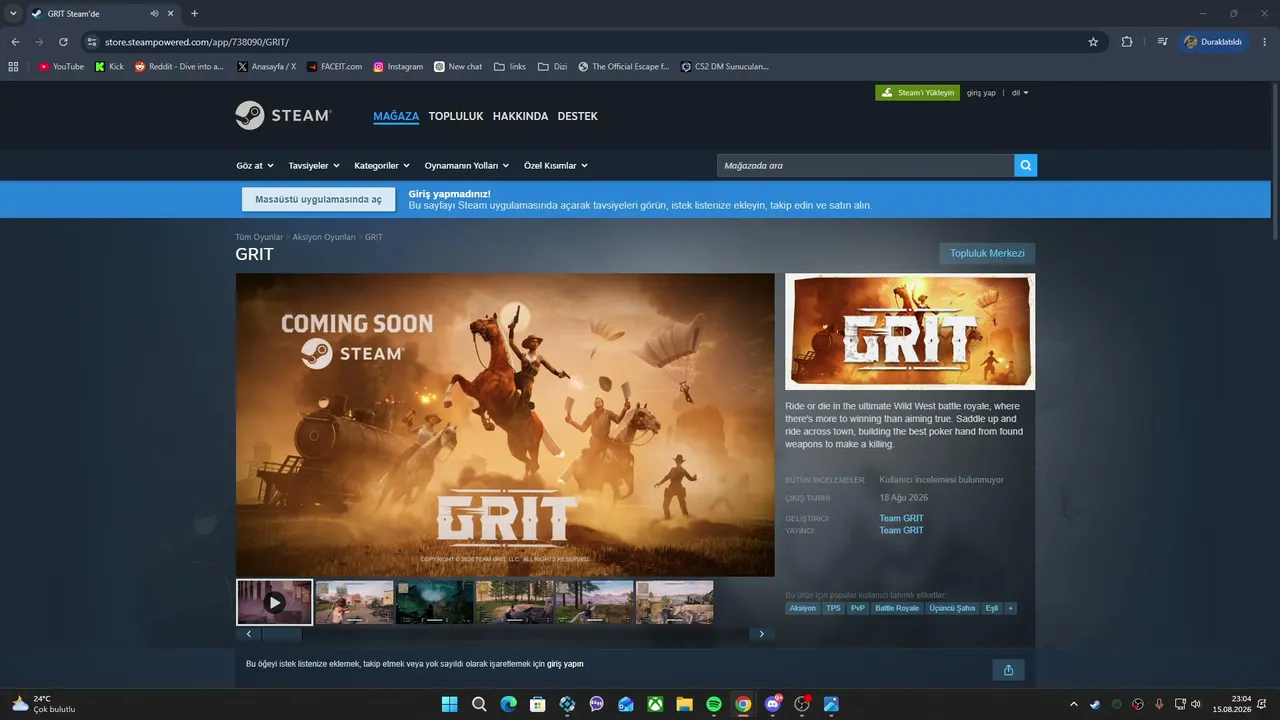This screenshot has width=1280, height=720.
Task: Expand the Özel Kısımlar dropdown menu
Action: (x=556, y=166)
